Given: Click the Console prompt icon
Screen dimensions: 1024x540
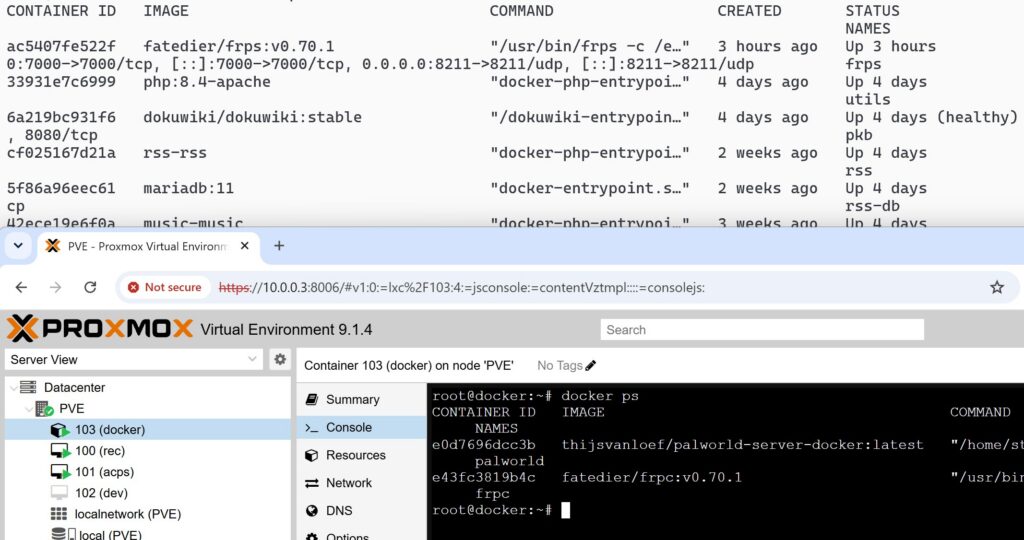Looking at the screenshot, I should coord(312,428).
